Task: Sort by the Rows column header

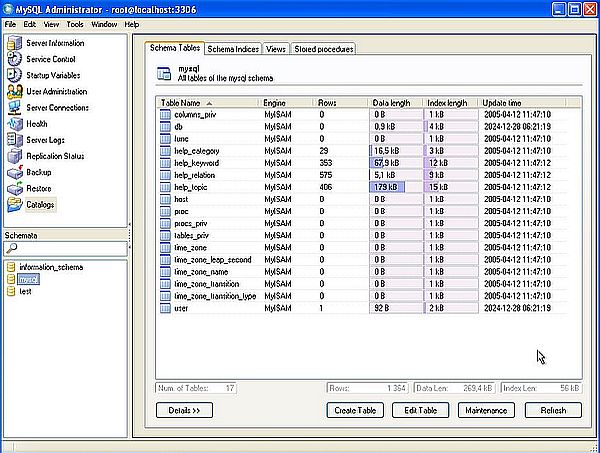Action: pyautogui.click(x=341, y=103)
